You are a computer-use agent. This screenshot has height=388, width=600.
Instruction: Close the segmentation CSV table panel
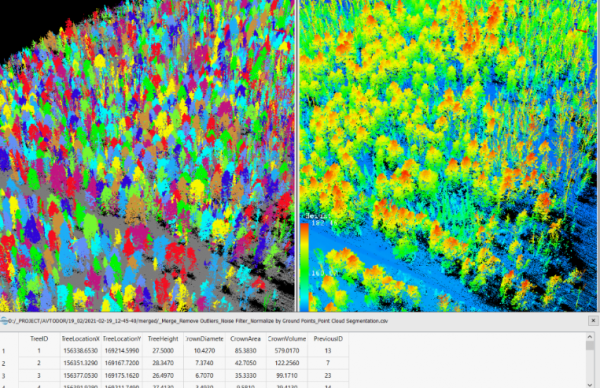click(x=593, y=321)
